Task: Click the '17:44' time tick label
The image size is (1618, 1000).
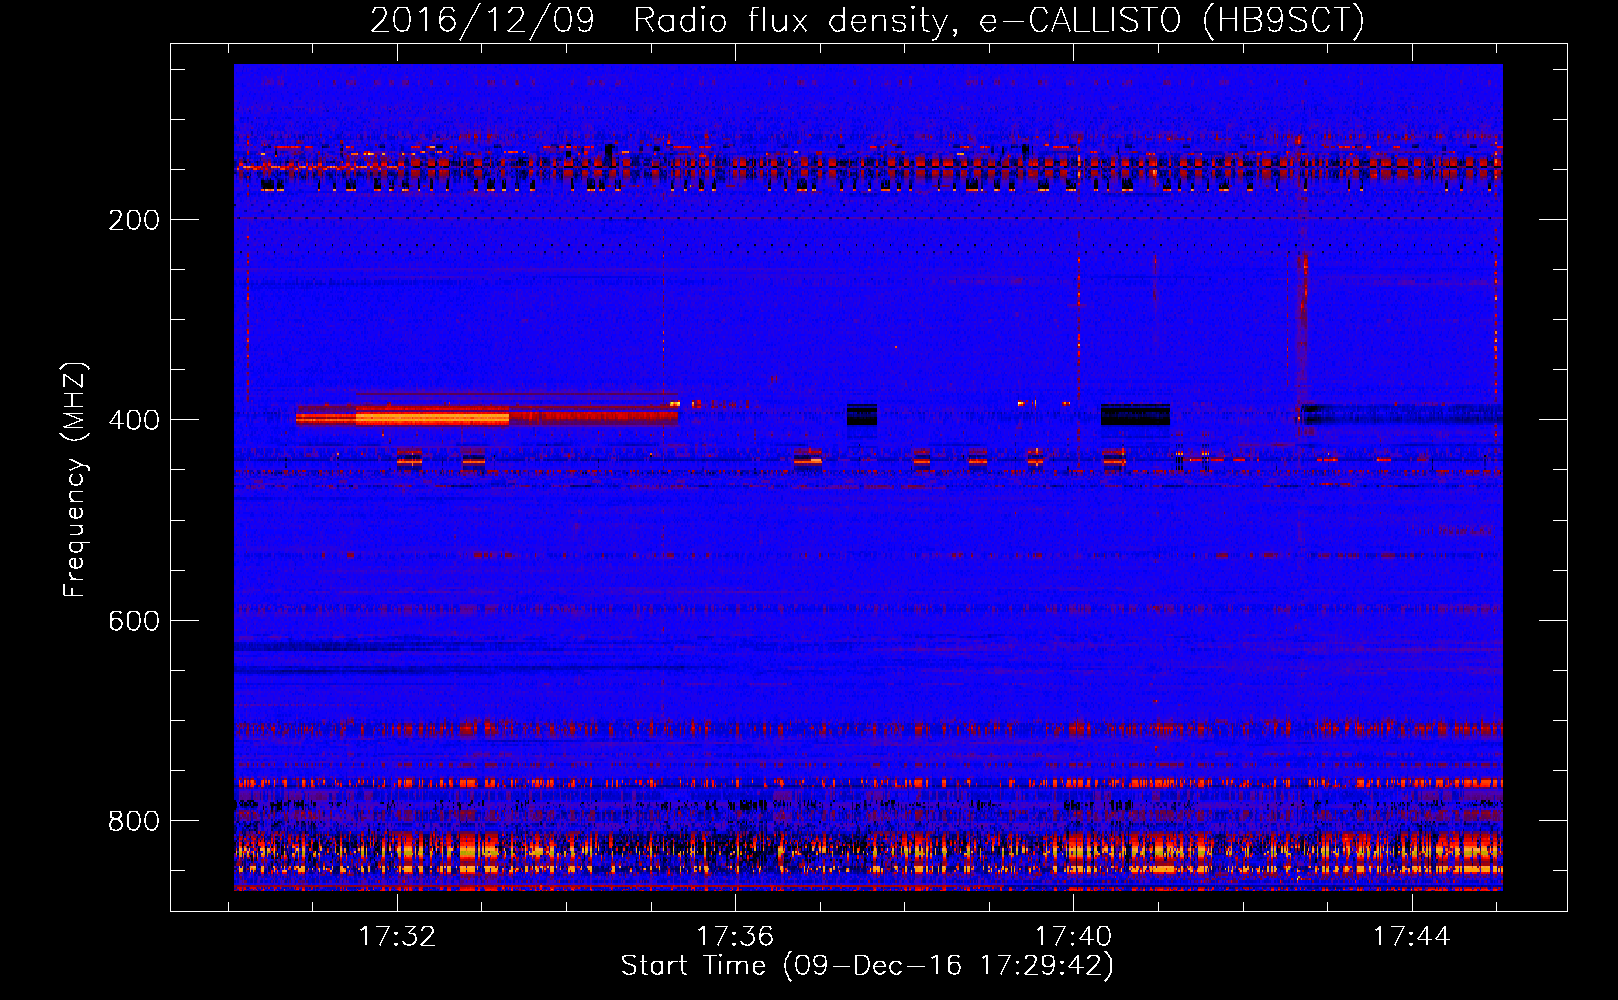Action: click(1411, 936)
